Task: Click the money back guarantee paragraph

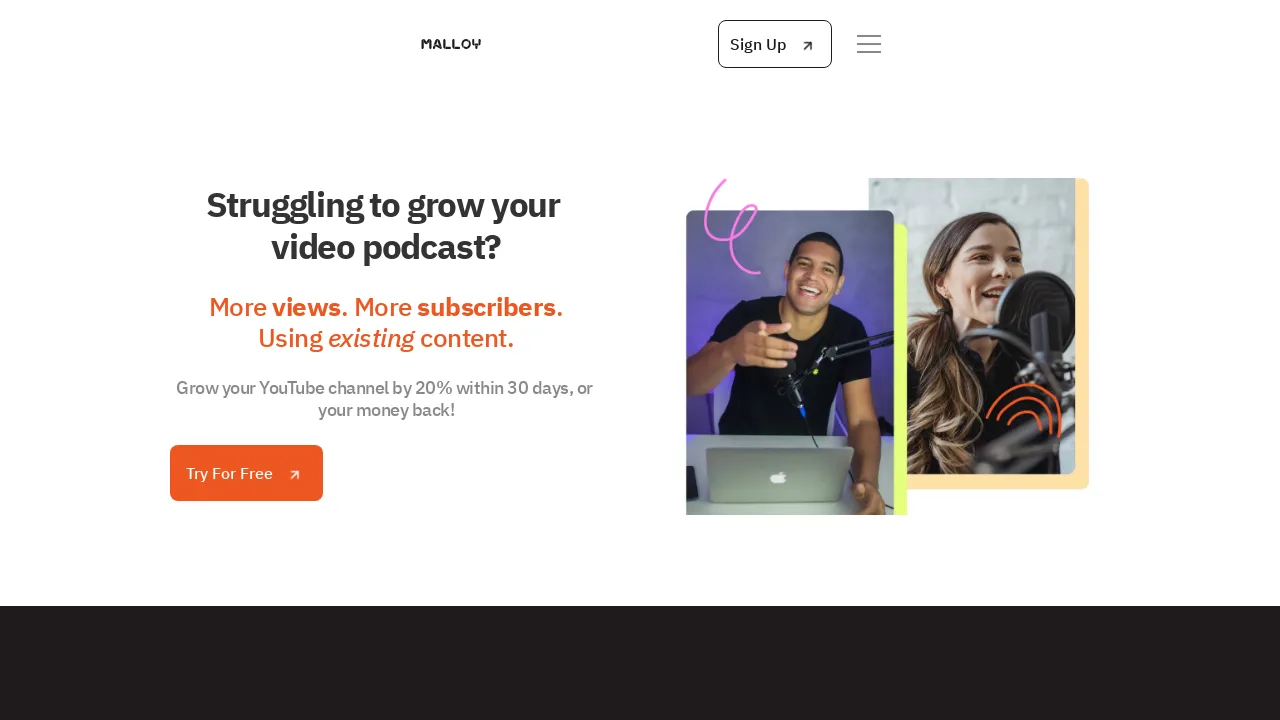Action: pyautogui.click(x=385, y=399)
